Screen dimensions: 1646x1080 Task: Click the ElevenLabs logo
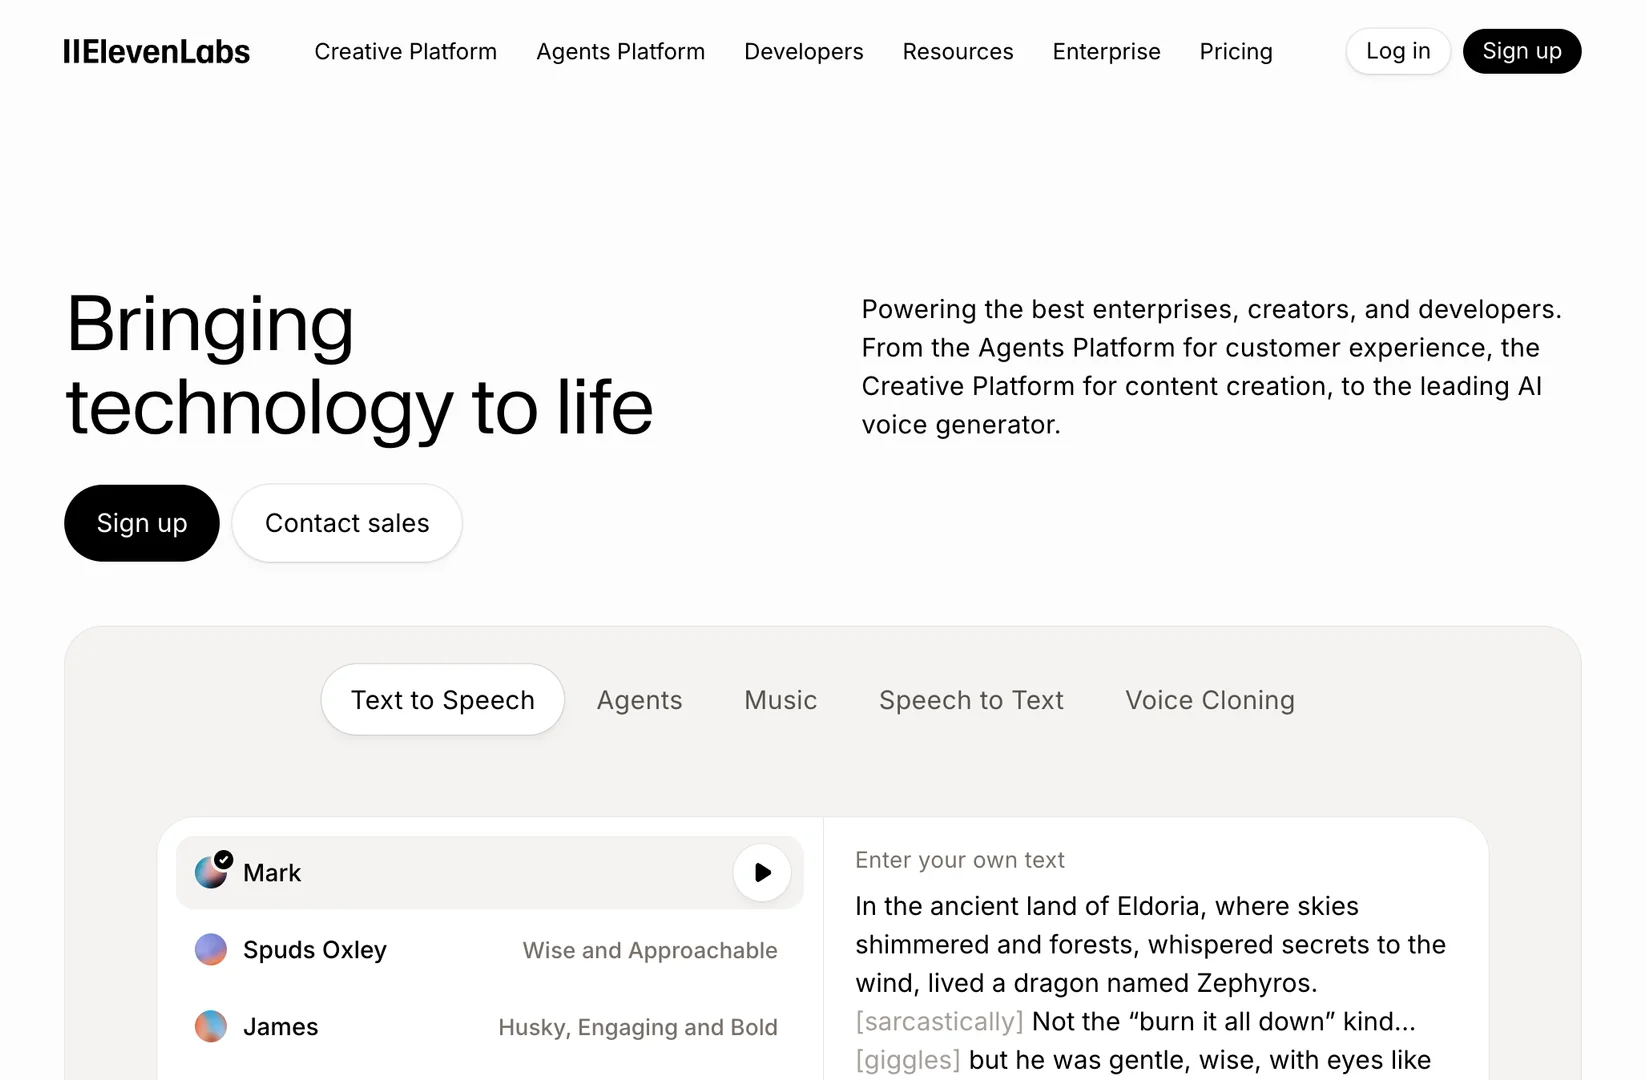tap(156, 51)
